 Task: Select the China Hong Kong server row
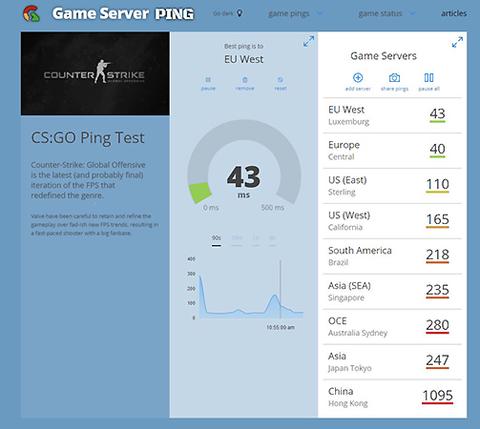[x=392, y=397]
